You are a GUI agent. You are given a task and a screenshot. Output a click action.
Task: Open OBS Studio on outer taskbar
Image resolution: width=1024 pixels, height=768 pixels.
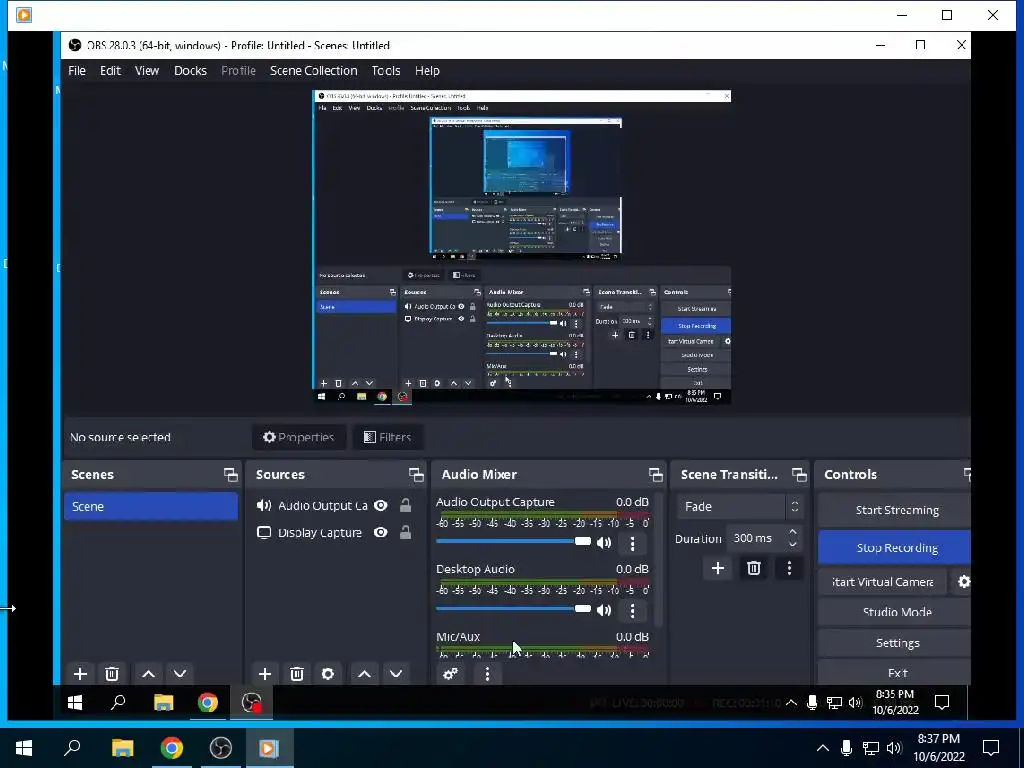[221, 748]
